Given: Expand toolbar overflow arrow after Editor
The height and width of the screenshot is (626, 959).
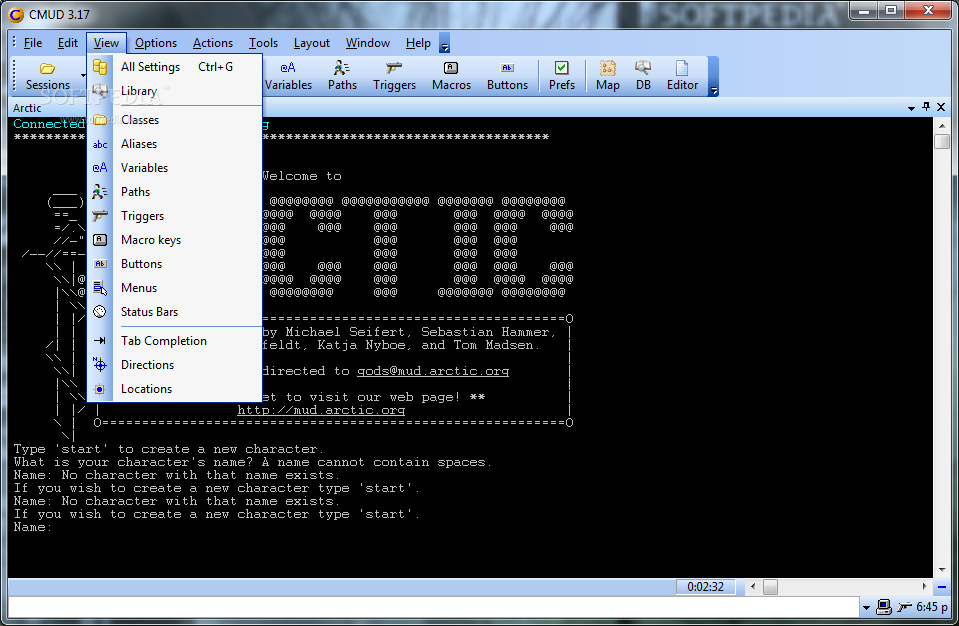Looking at the screenshot, I should (713, 76).
